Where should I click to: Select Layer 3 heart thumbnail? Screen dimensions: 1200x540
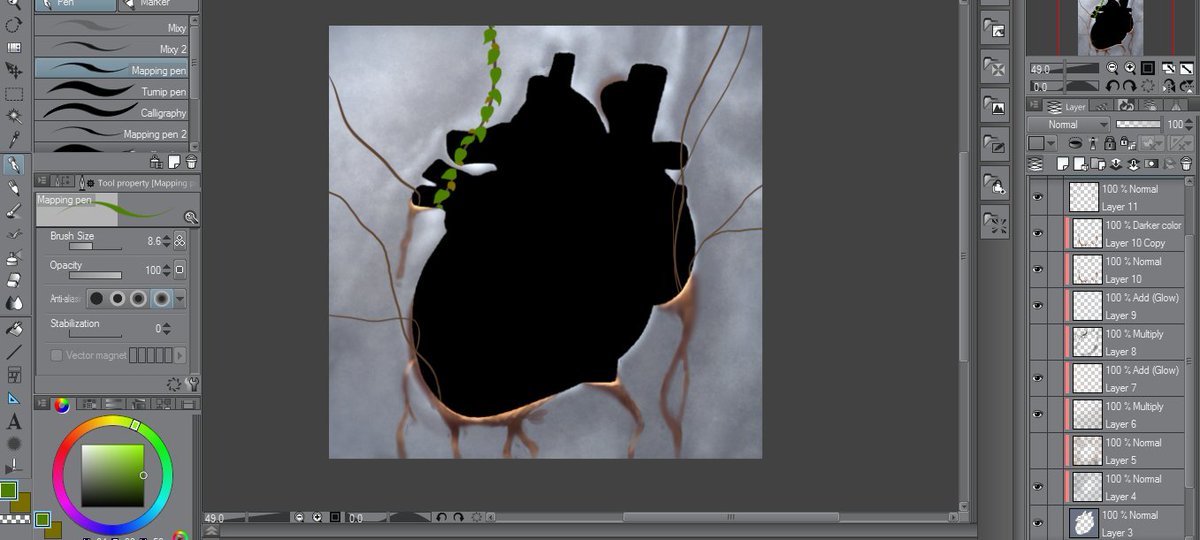point(1085,523)
